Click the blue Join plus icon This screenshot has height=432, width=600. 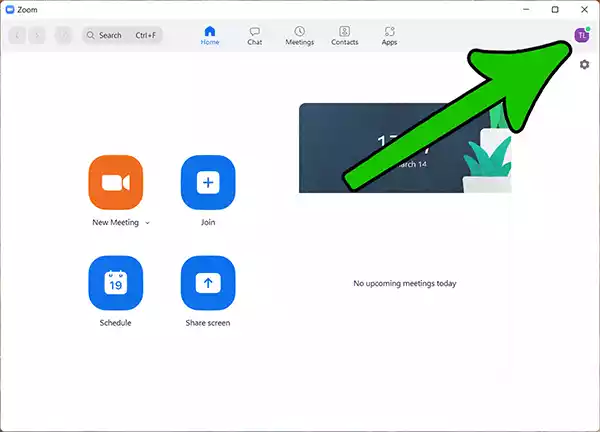pos(208,182)
